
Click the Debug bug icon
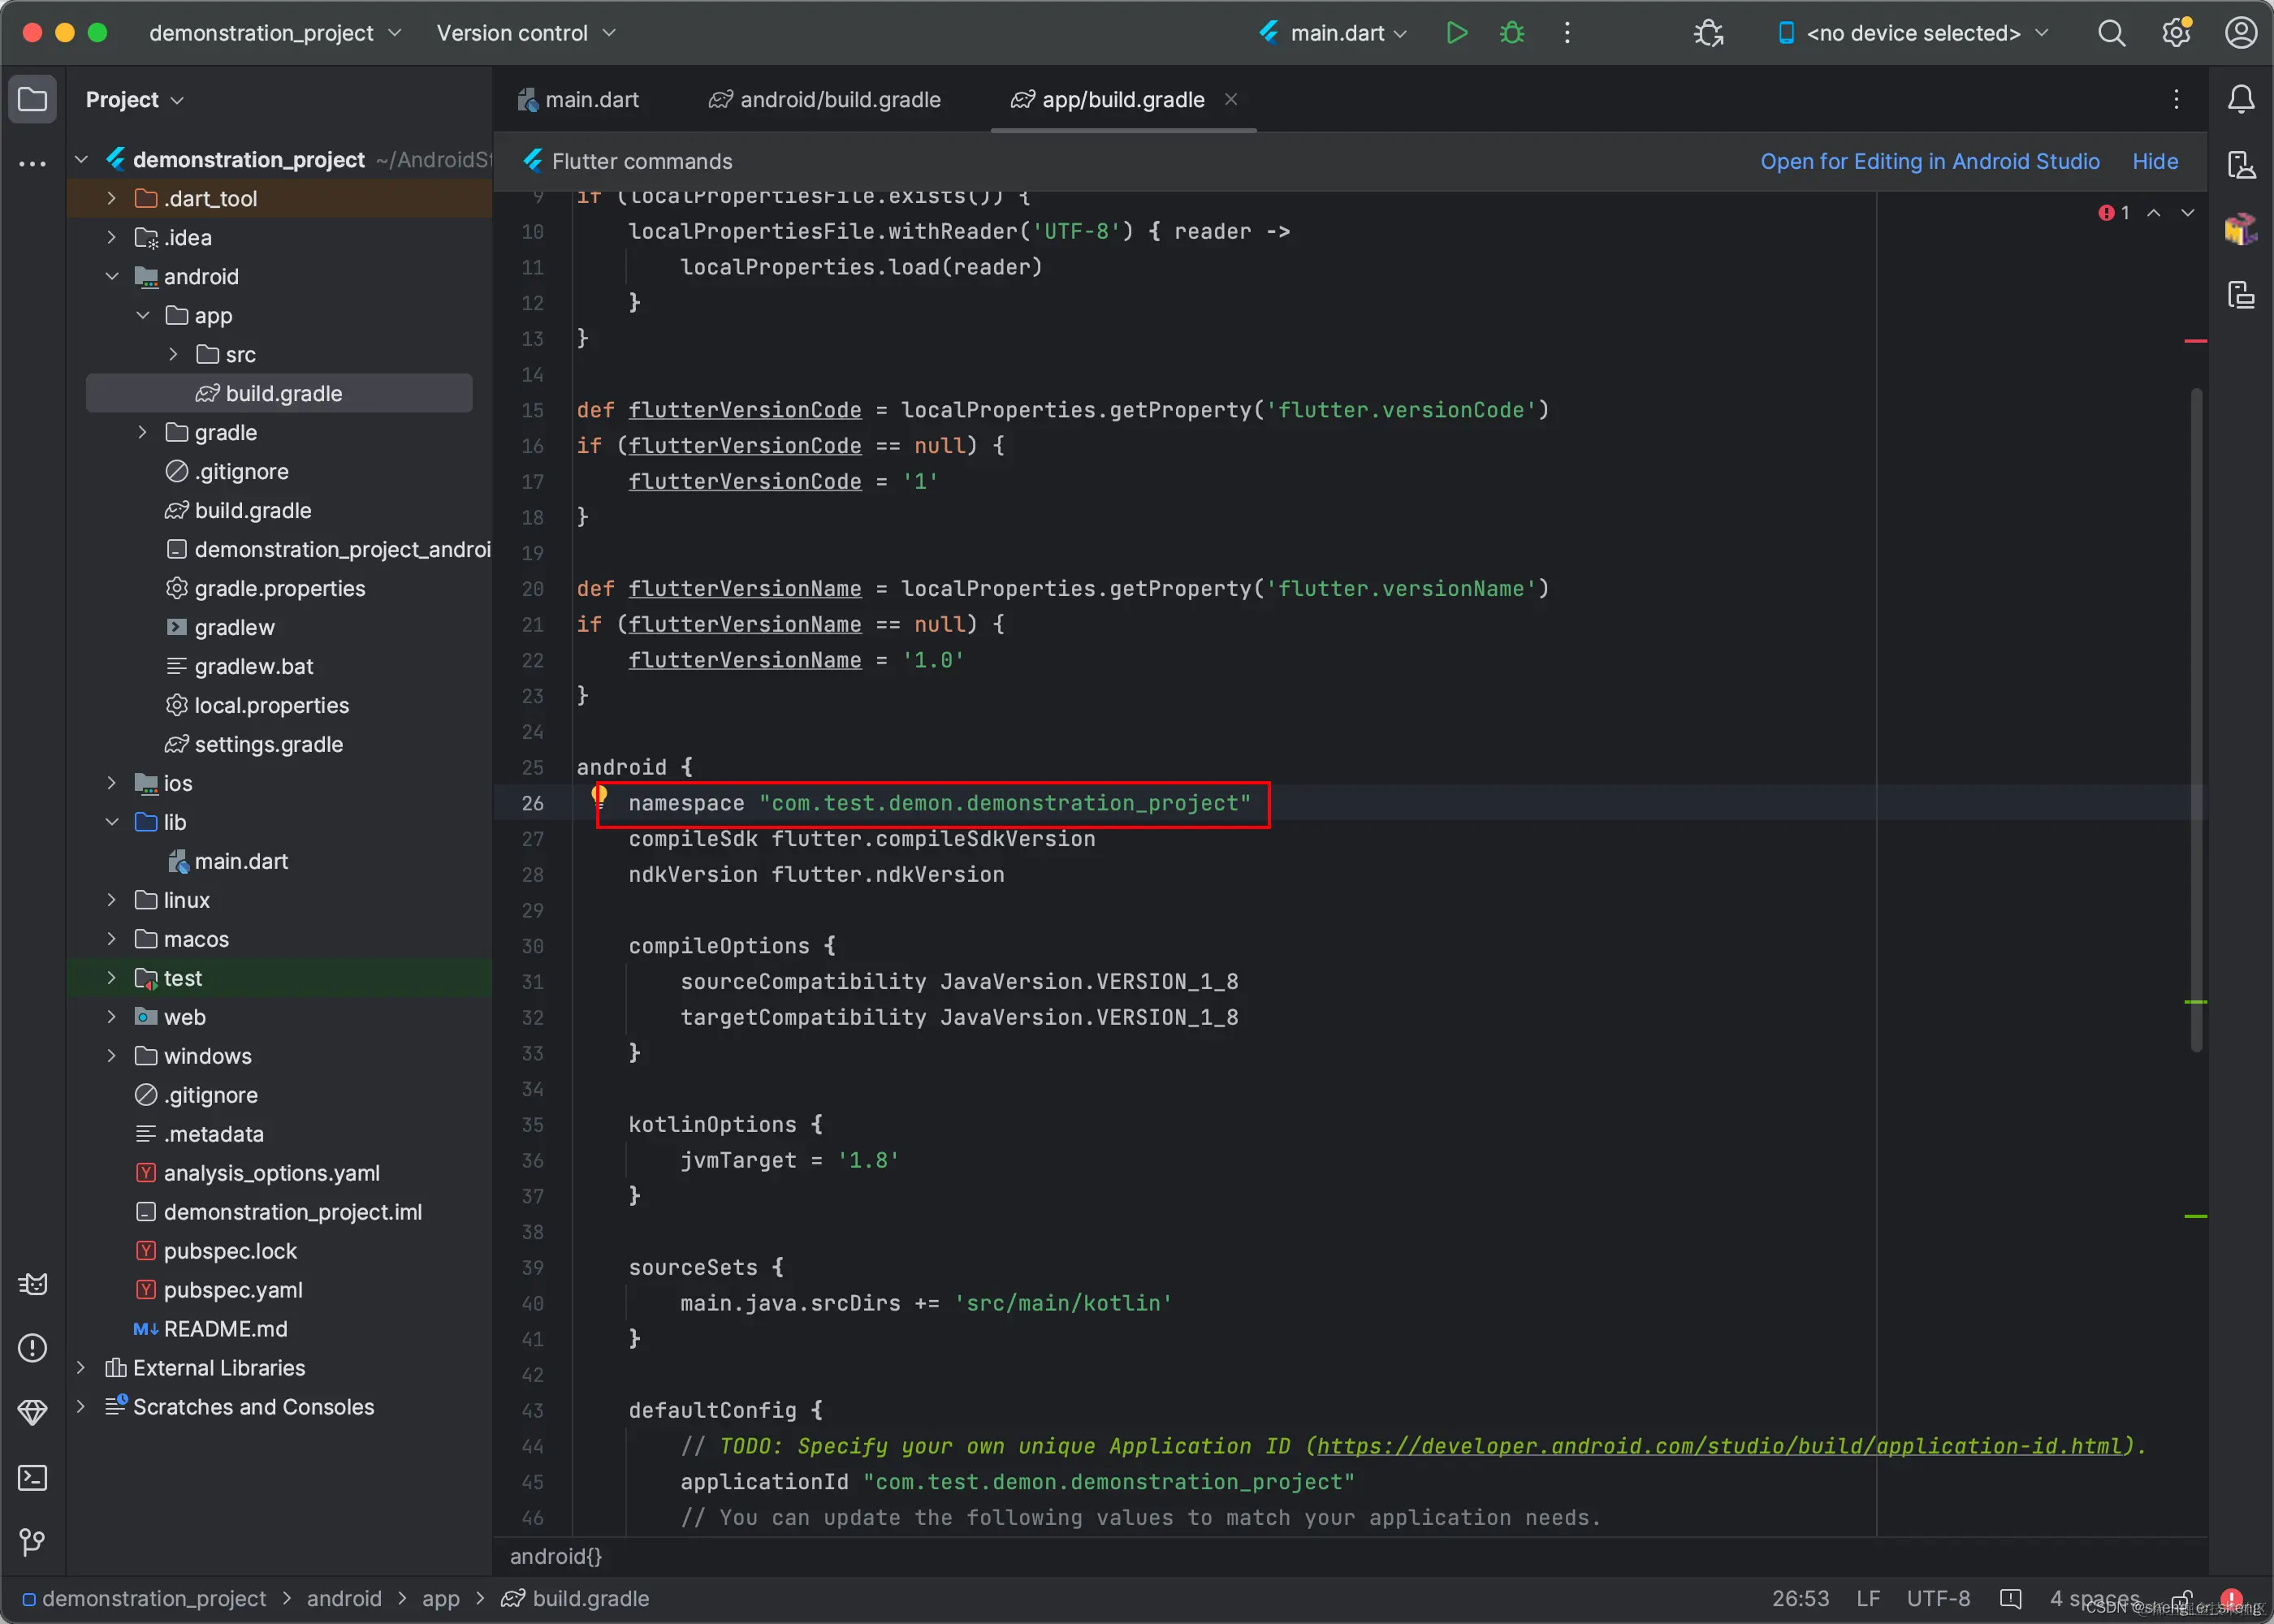[1511, 33]
